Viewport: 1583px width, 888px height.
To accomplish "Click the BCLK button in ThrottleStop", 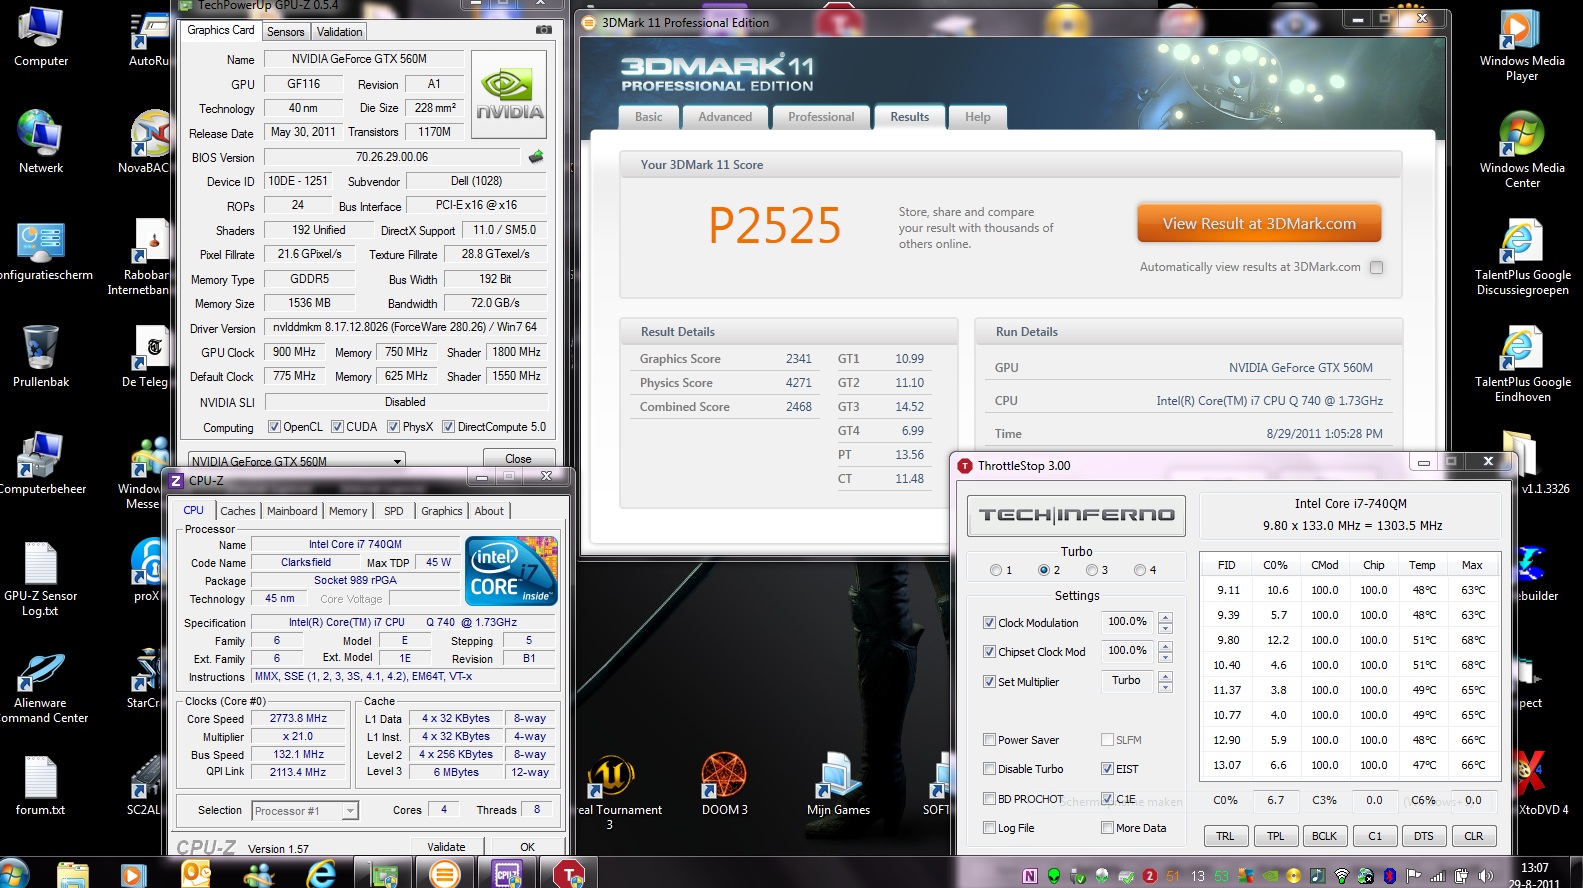I will (1324, 836).
